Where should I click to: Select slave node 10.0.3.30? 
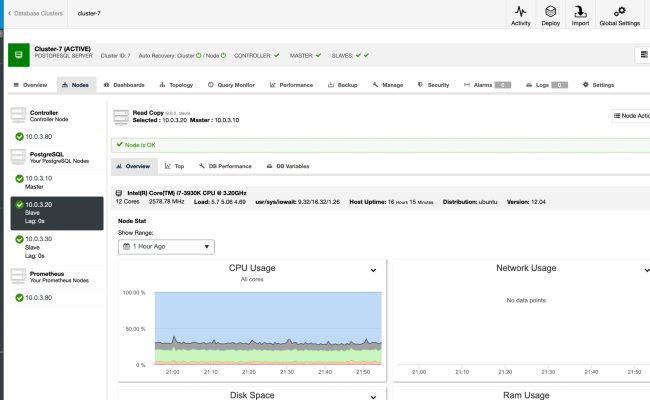[57, 247]
